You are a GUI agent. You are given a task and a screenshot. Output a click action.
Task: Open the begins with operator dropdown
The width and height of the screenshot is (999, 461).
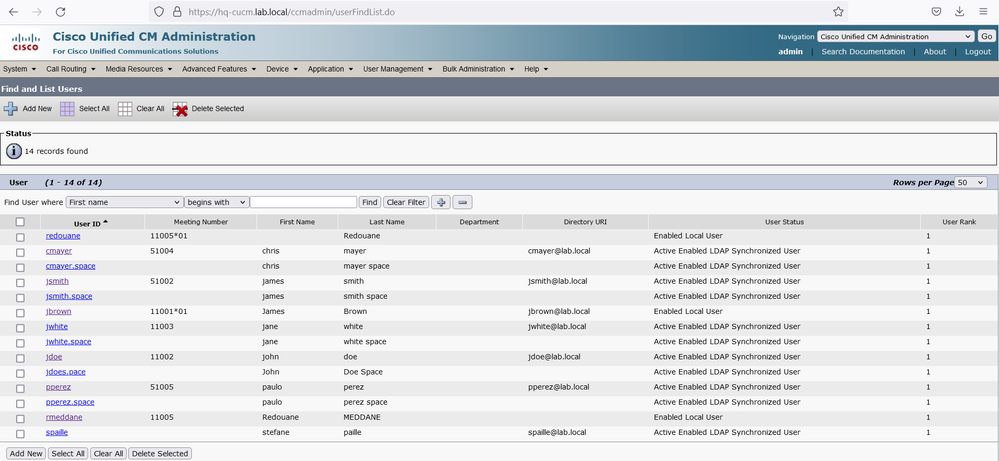point(216,202)
